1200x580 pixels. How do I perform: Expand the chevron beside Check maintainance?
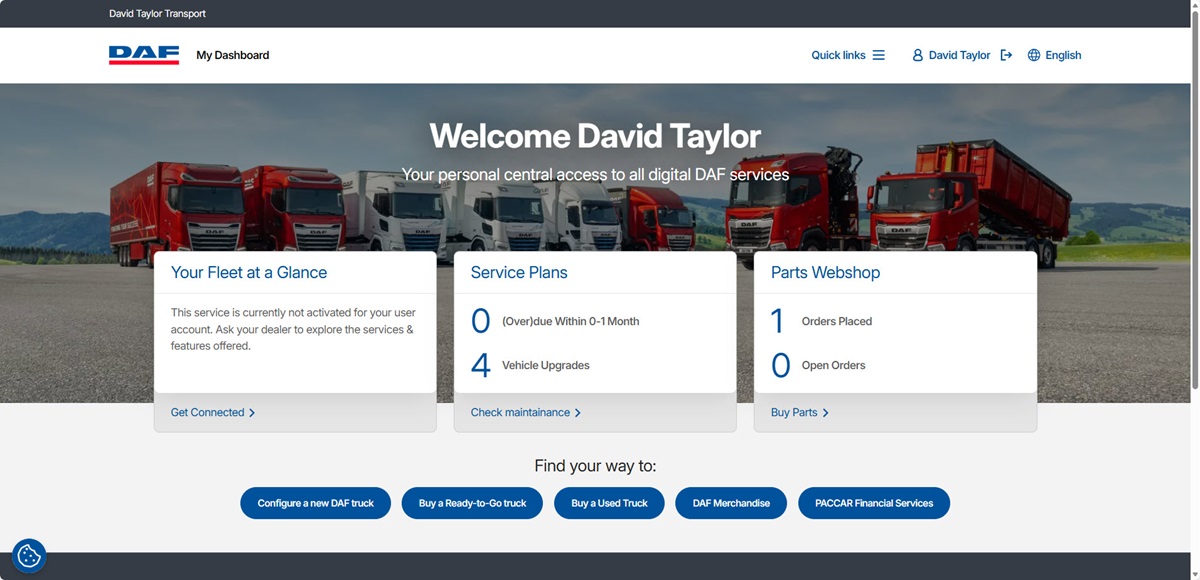[x=578, y=412]
